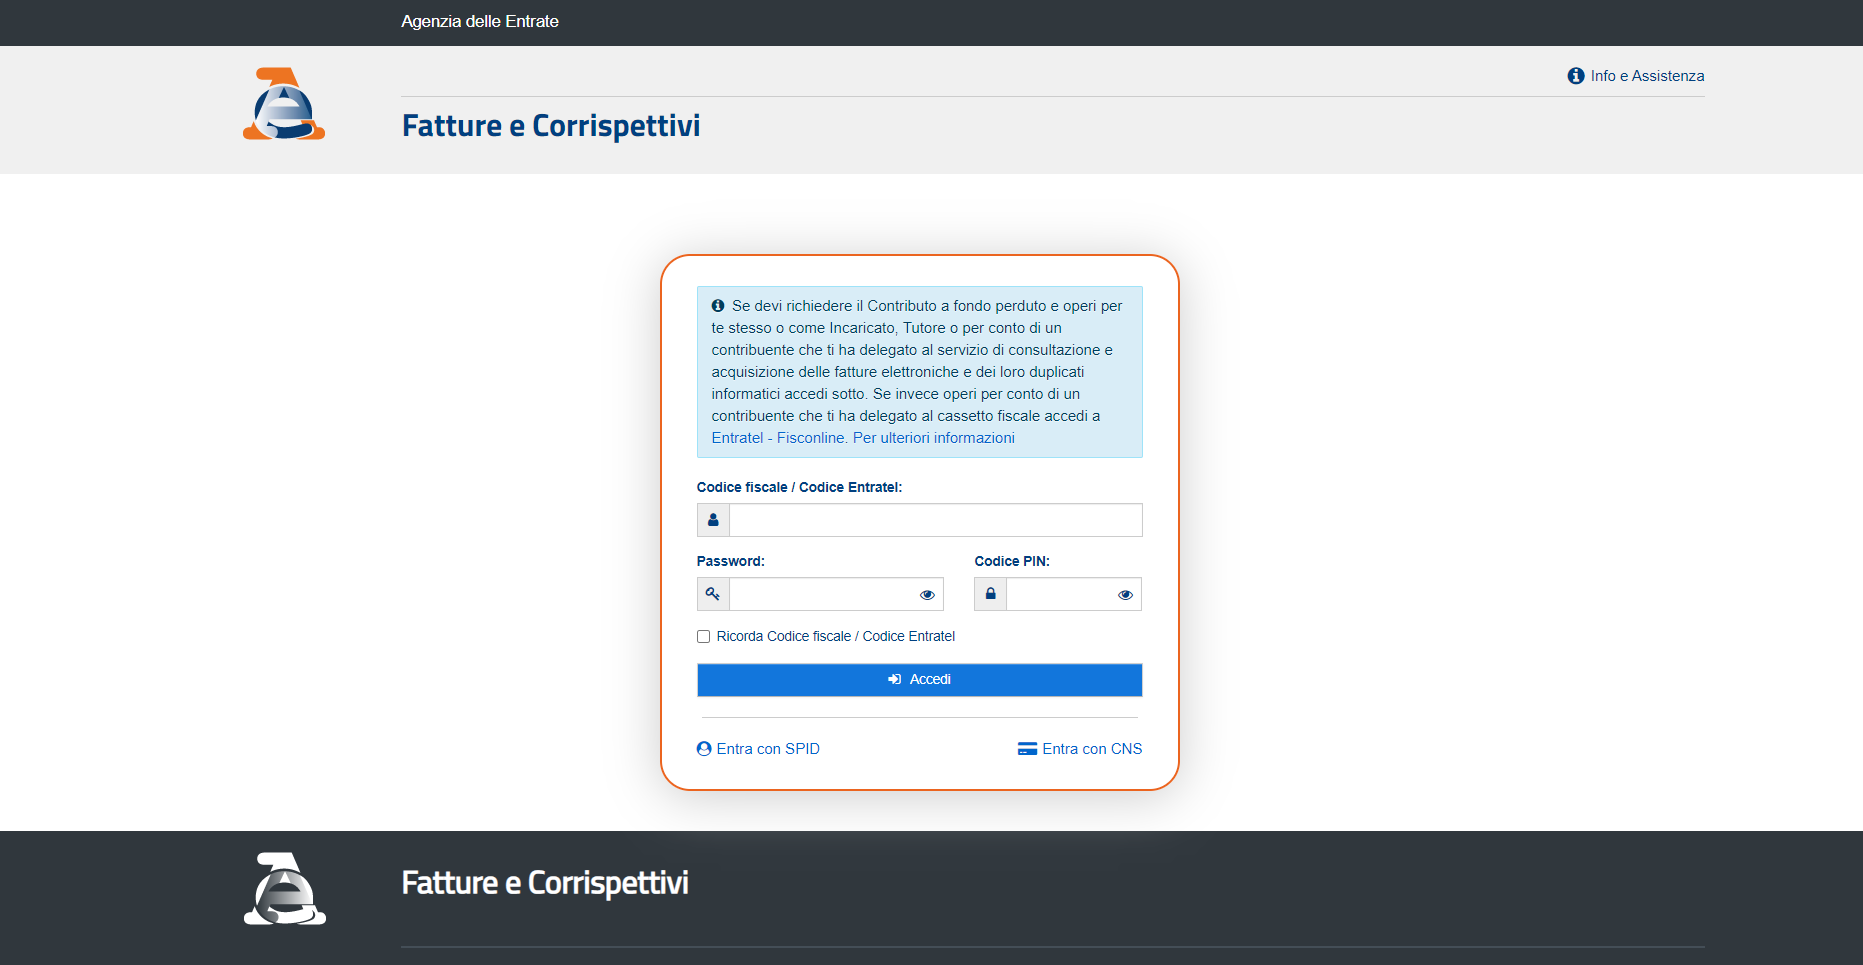Open the Entra con CNS link
This screenshot has height=965, width=1863.
pyautogui.click(x=1092, y=749)
